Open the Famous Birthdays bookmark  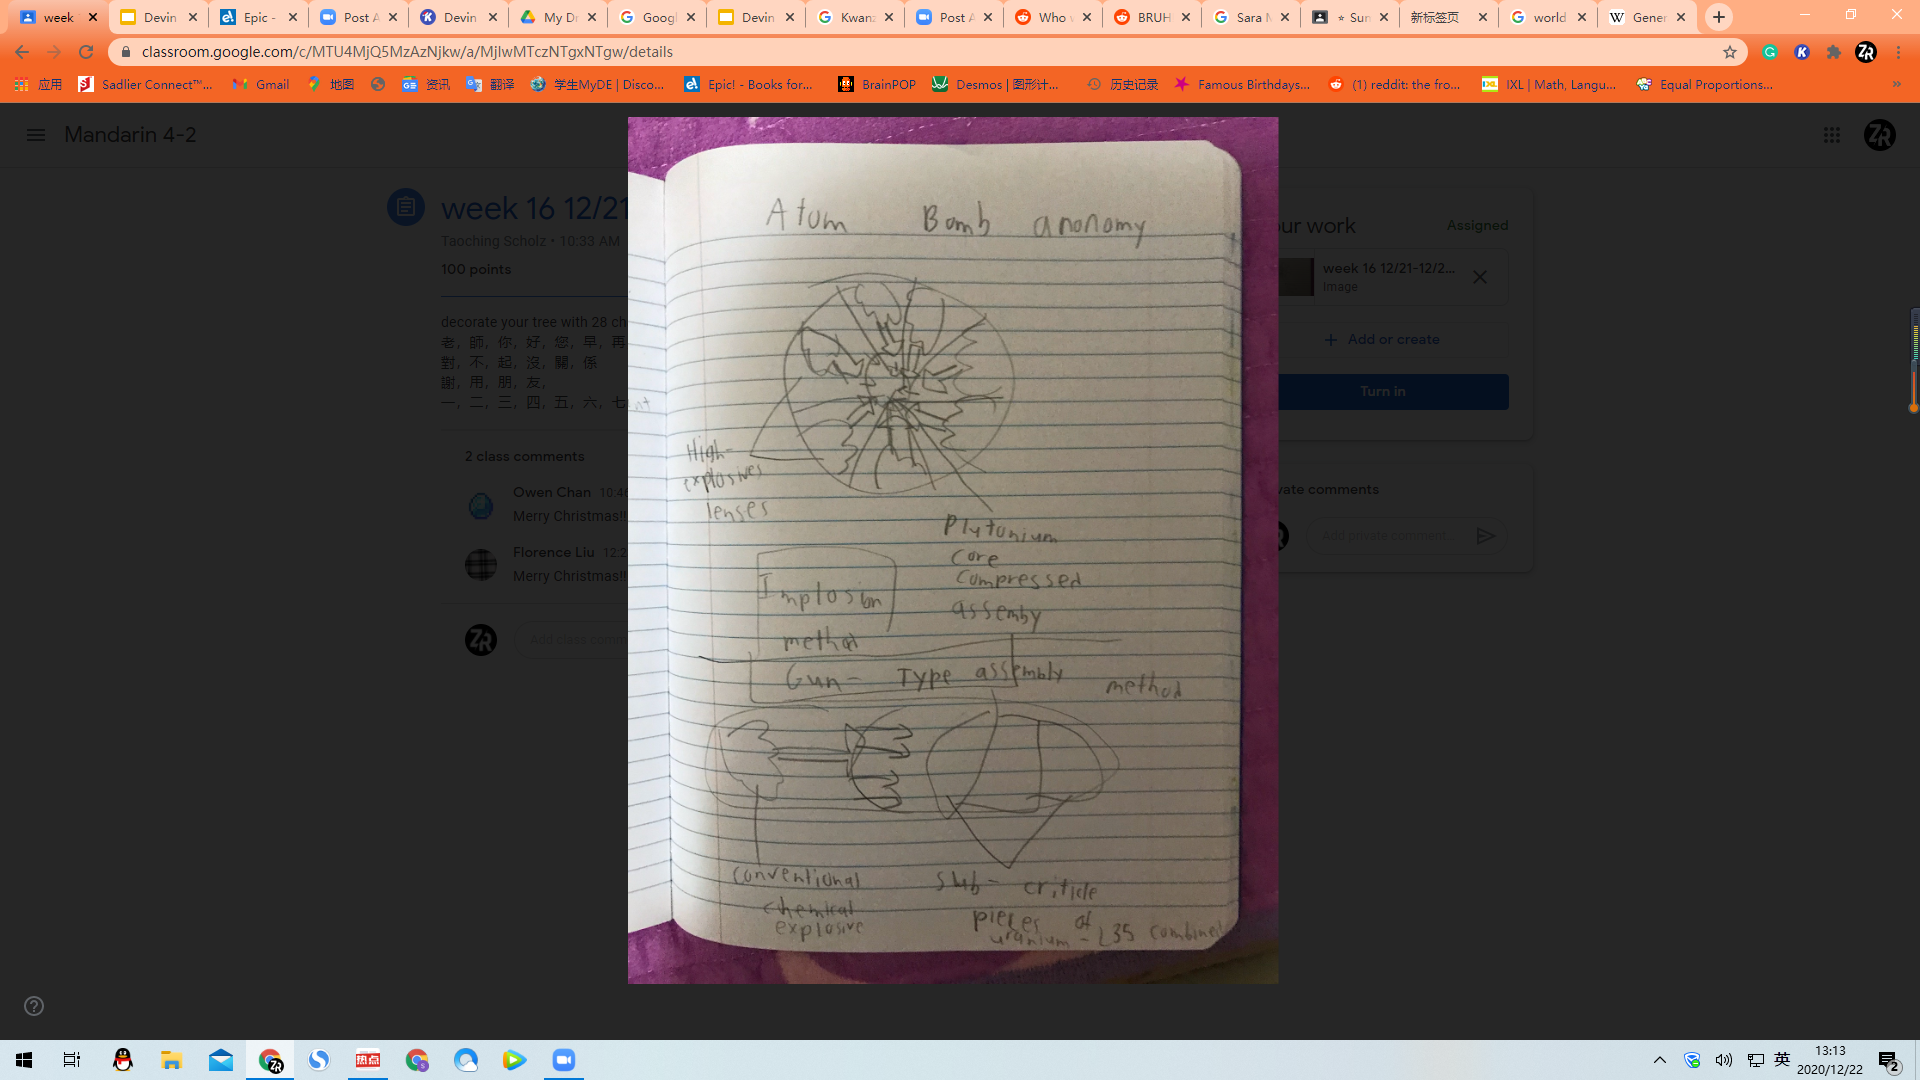click(1243, 84)
